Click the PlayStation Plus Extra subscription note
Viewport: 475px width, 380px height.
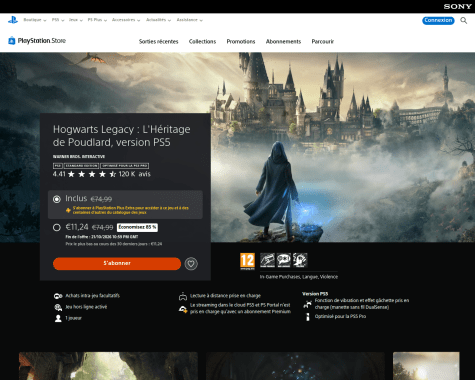[131, 210]
